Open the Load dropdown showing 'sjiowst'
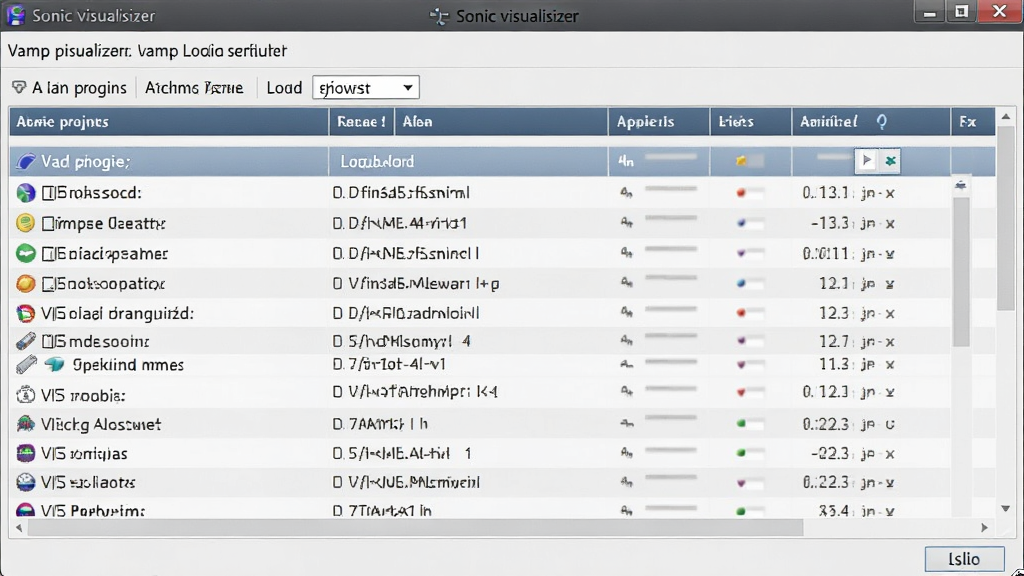Image resolution: width=1024 pixels, height=576 pixels. tap(366, 88)
